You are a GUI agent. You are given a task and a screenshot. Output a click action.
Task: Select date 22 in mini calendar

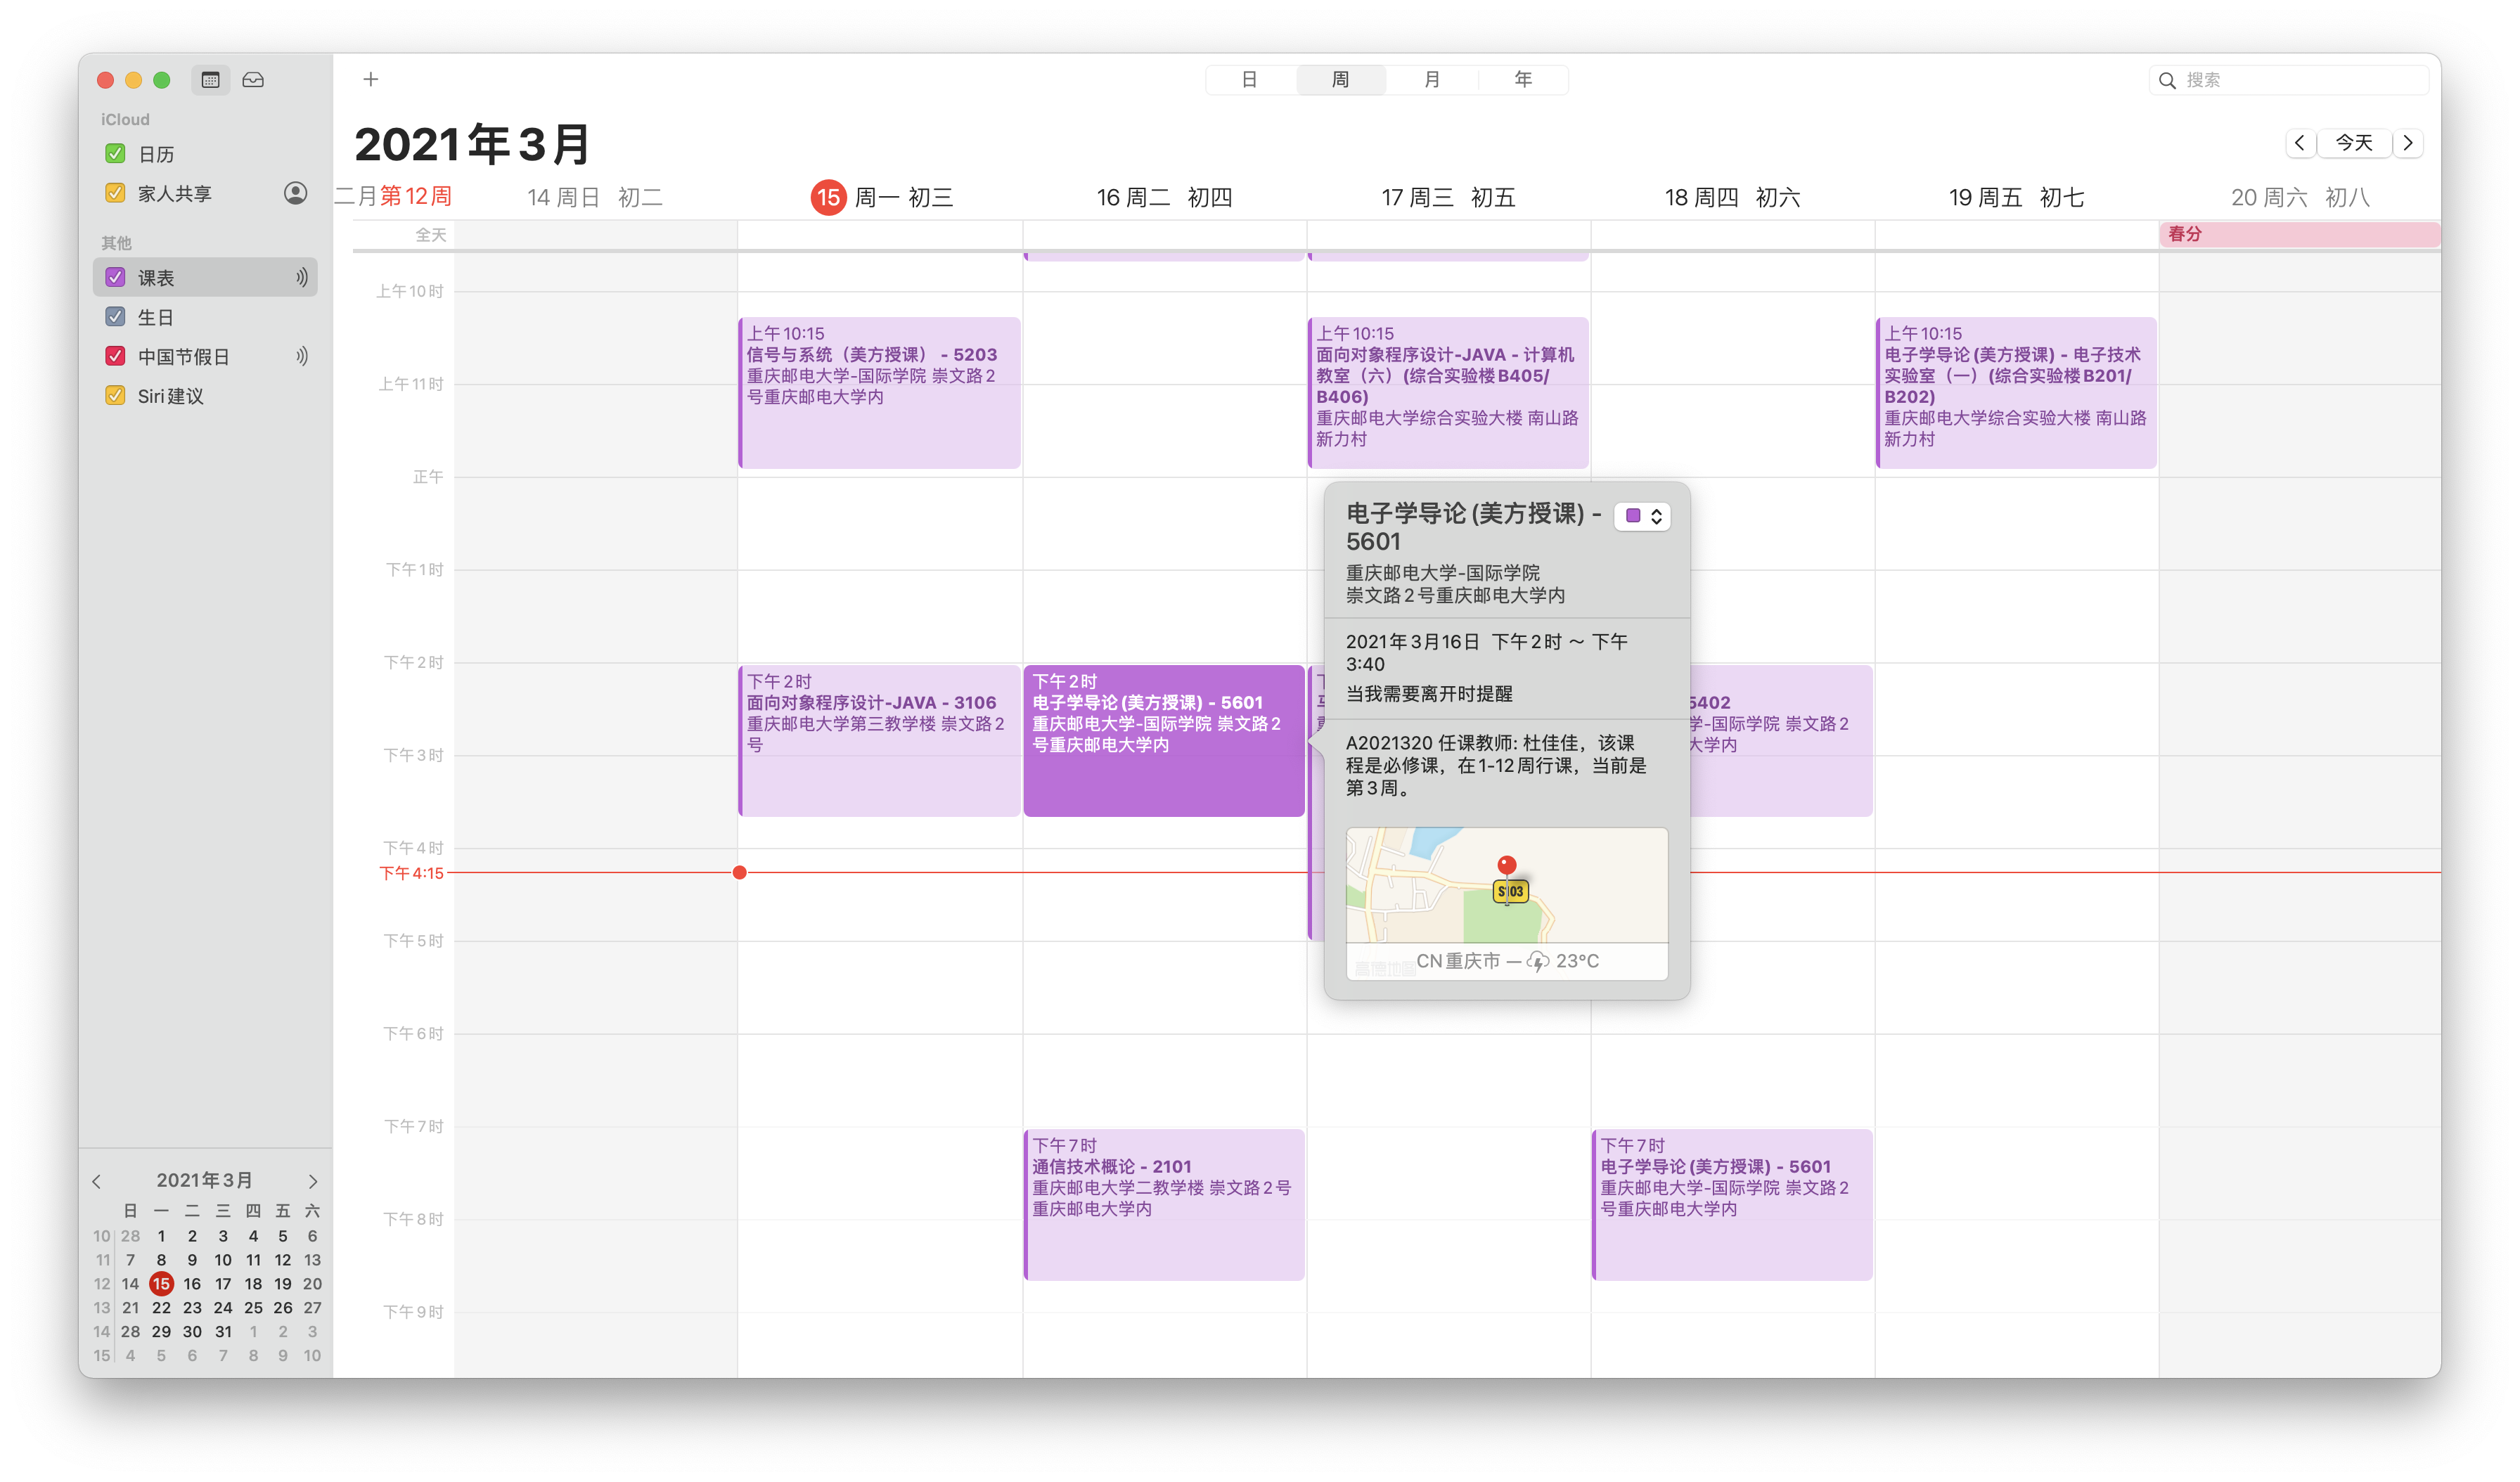pyautogui.click(x=161, y=1308)
